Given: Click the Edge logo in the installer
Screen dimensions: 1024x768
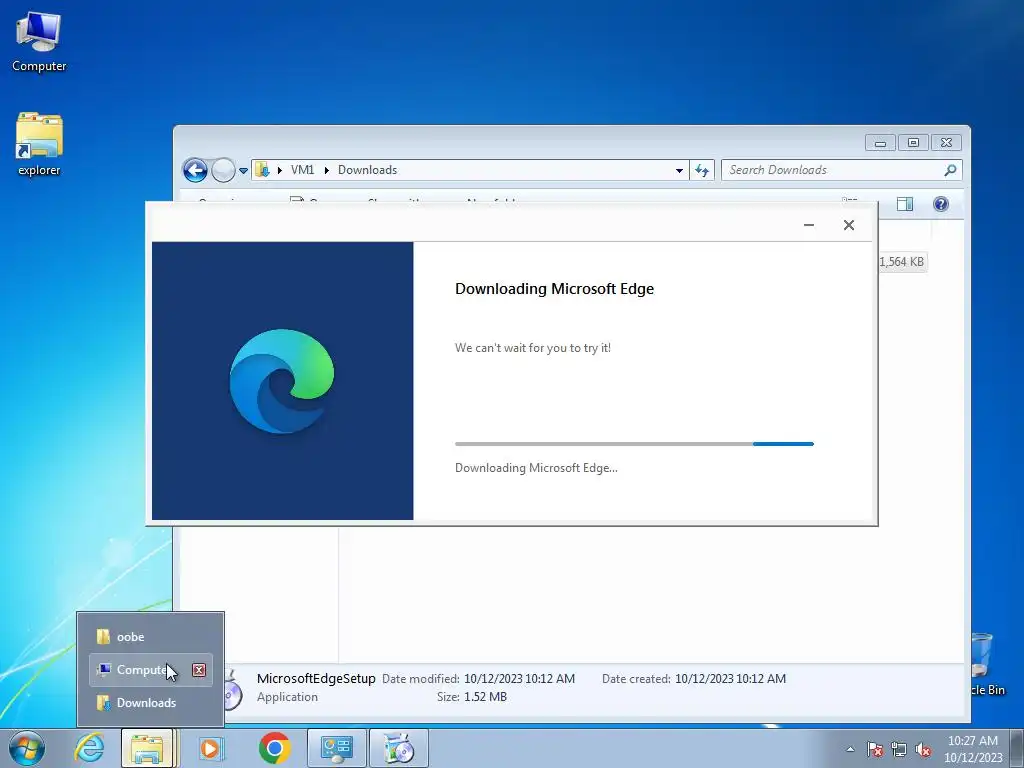Looking at the screenshot, I should click(x=281, y=381).
